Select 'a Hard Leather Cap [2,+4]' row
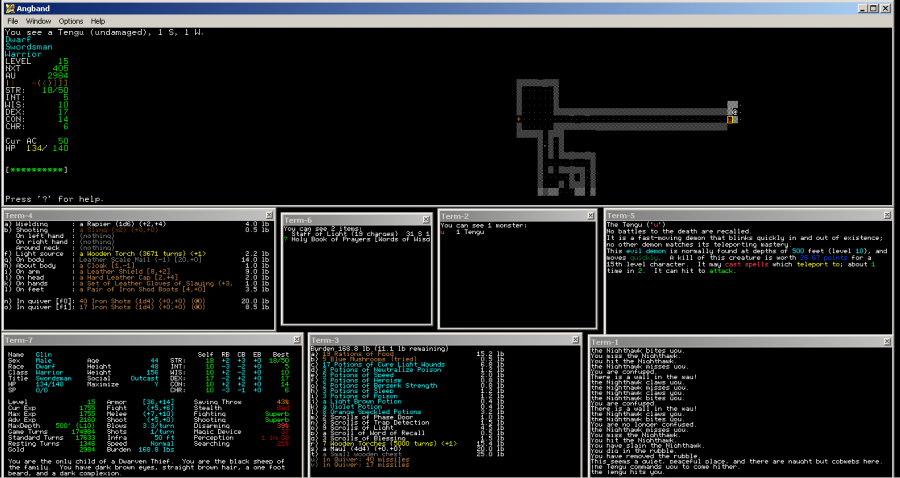Image resolution: width=900 pixels, height=478 pixels. (137, 277)
